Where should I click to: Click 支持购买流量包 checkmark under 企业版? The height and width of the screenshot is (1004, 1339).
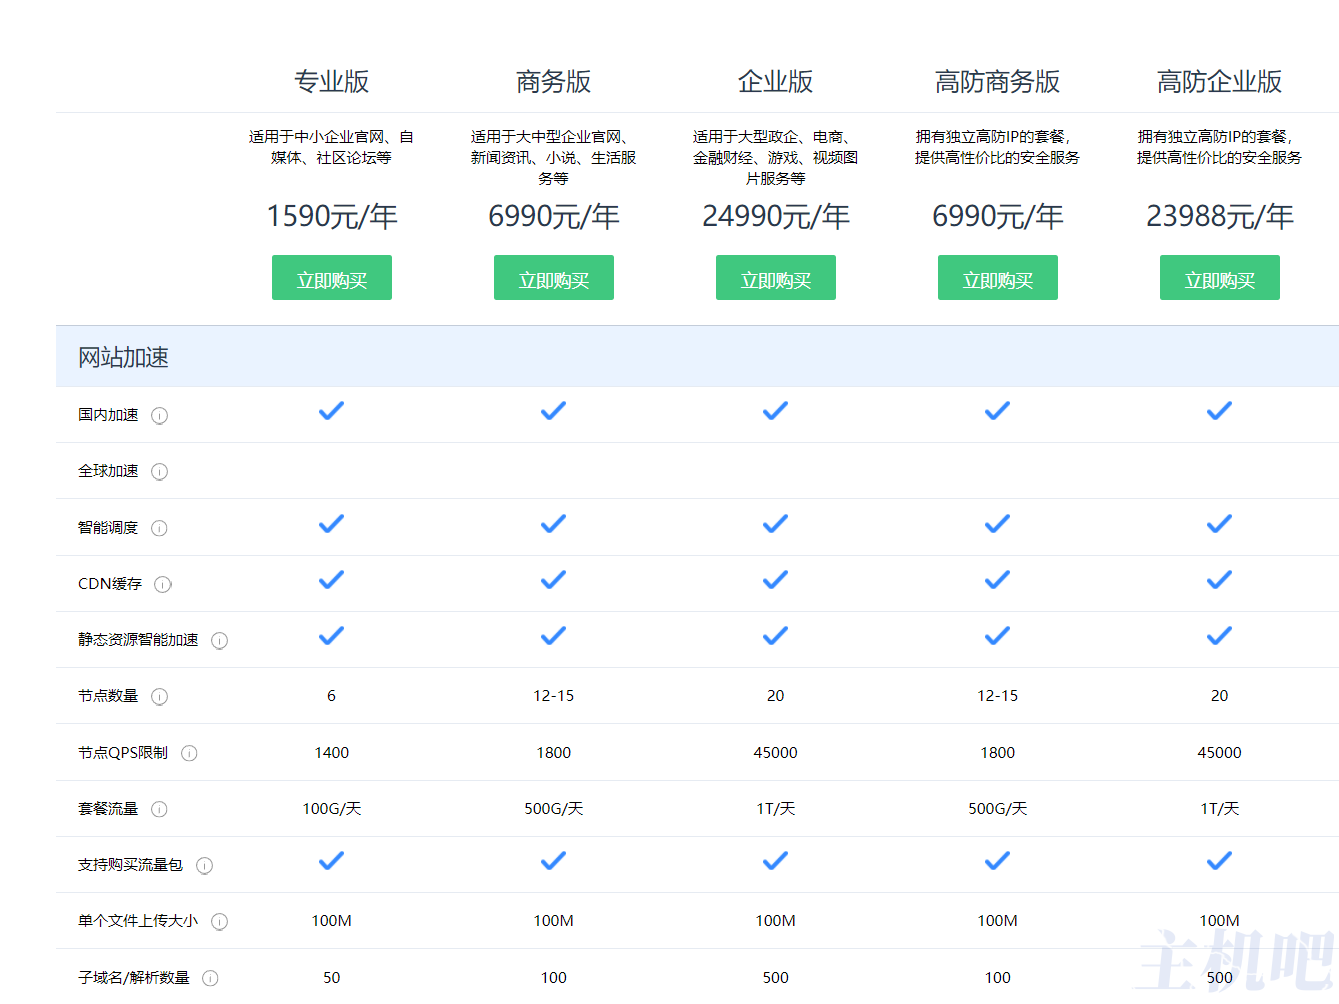point(775,861)
